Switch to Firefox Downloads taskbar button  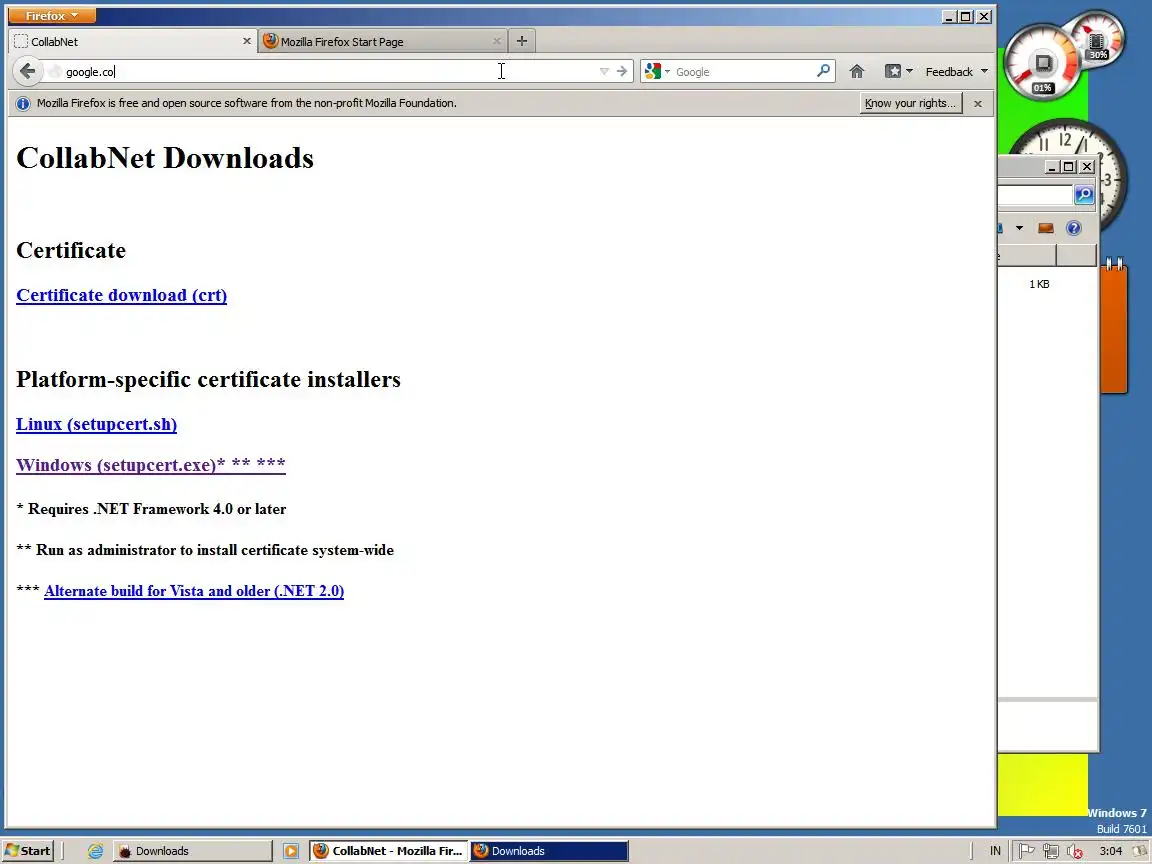tap(549, 851)
